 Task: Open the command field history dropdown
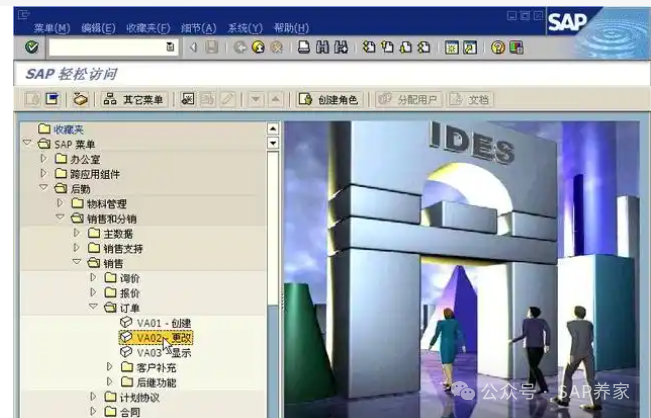pyautogui.click(x=170, y=47)
